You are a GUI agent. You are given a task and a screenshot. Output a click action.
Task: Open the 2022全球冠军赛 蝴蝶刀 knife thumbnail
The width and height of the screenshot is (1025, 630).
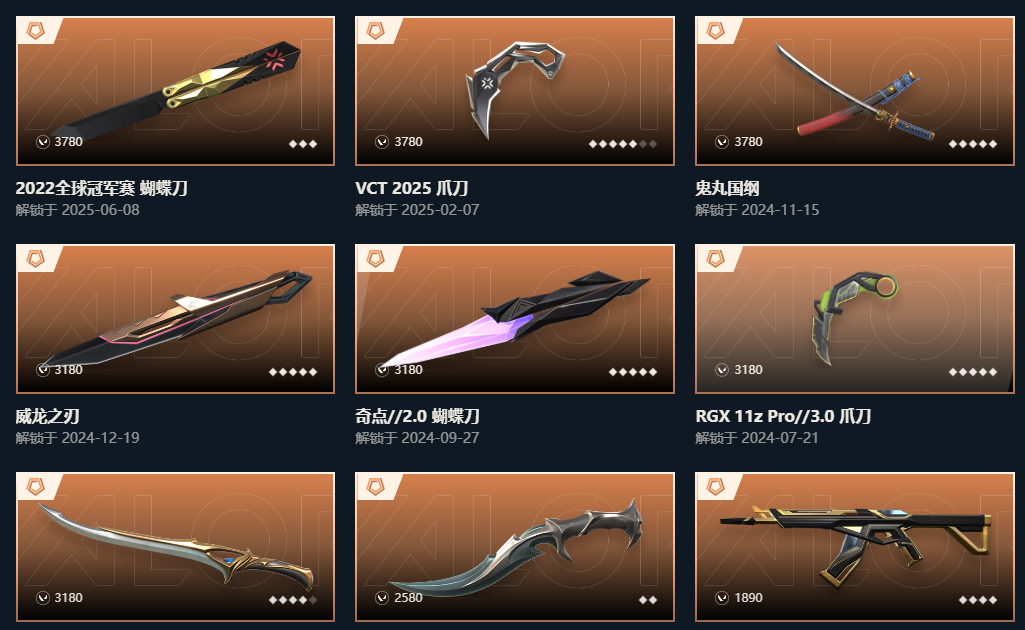(175, 91)
